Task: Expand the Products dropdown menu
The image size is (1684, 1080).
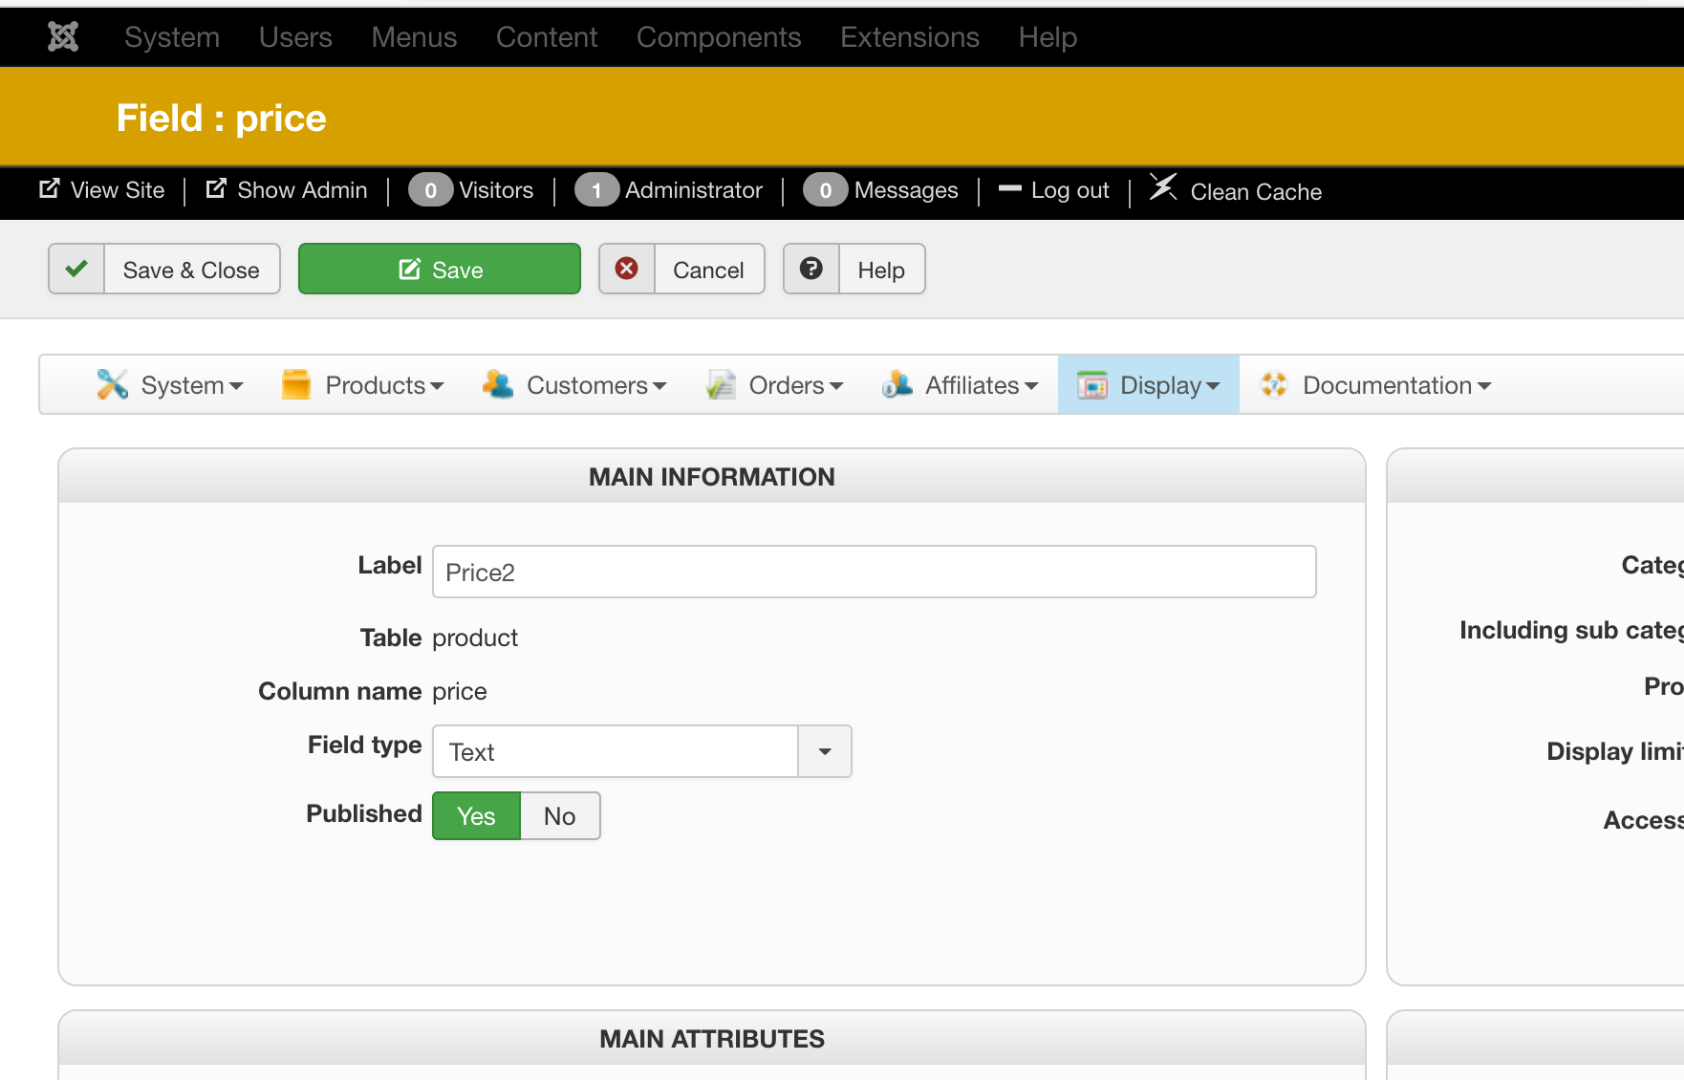Action: [364, 385]
